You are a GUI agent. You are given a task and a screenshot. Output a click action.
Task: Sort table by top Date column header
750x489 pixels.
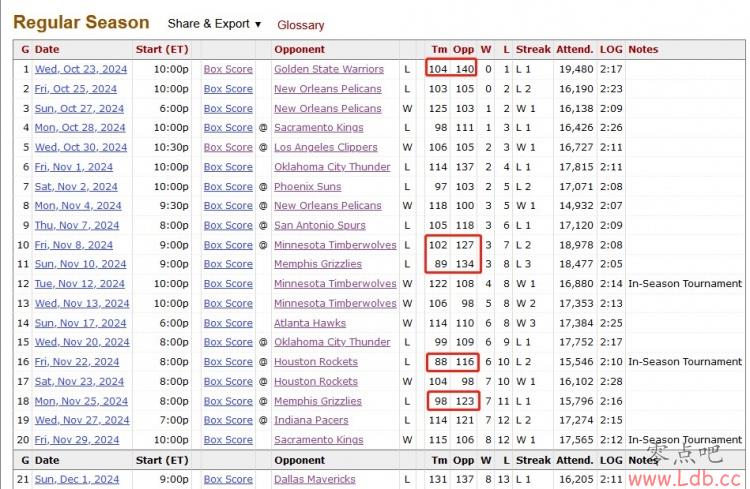click(x=47, y=49)
